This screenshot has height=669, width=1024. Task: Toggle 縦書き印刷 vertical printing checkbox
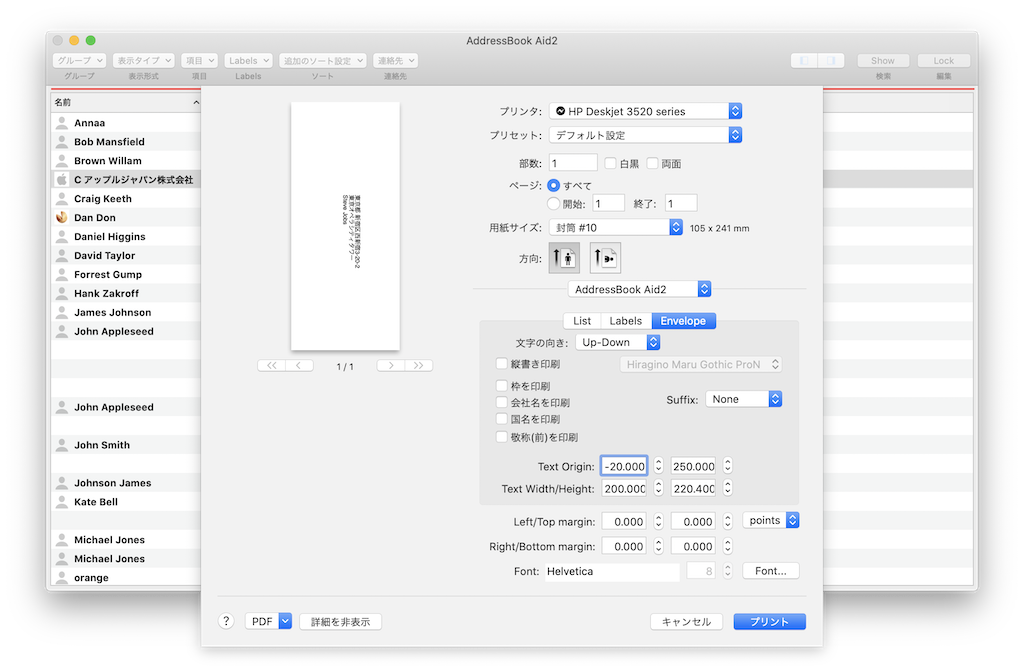(502, 364)
